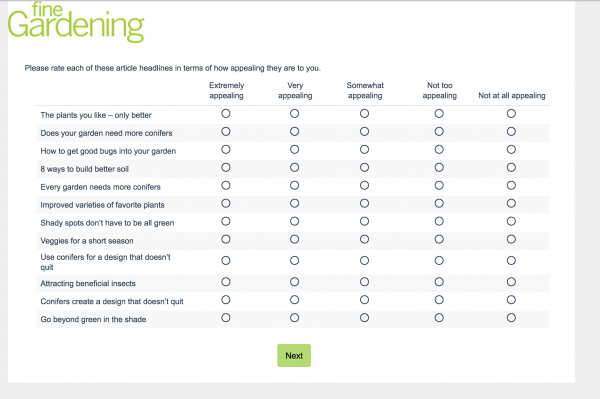
Task: Click the Next button
Action: click(294, 355)
